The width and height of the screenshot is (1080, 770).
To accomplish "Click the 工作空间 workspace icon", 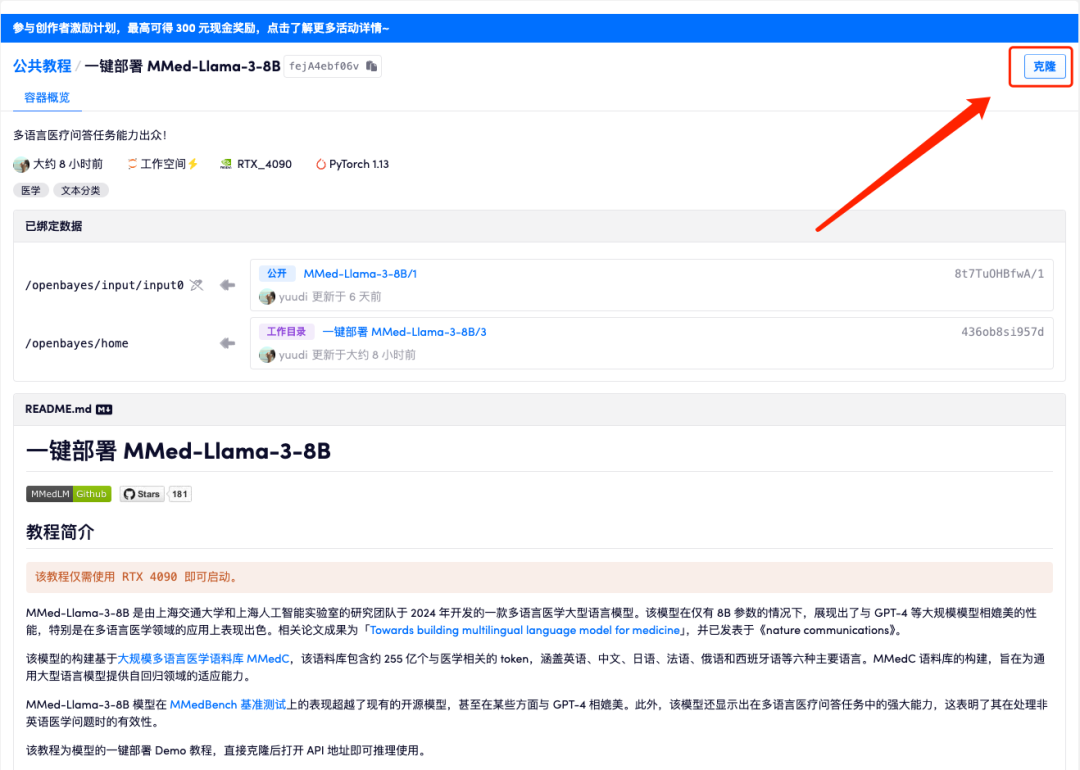I will [x=132, y=164].
